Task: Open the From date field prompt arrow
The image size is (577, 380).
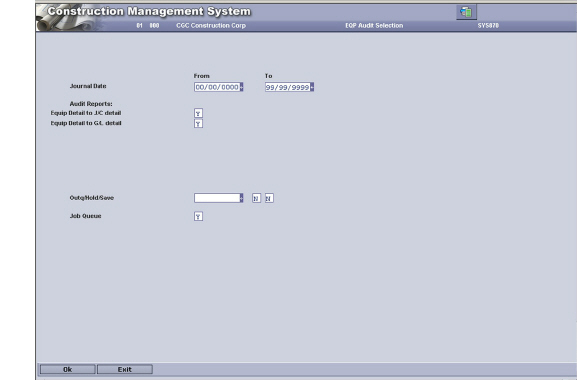Action: 242,87
